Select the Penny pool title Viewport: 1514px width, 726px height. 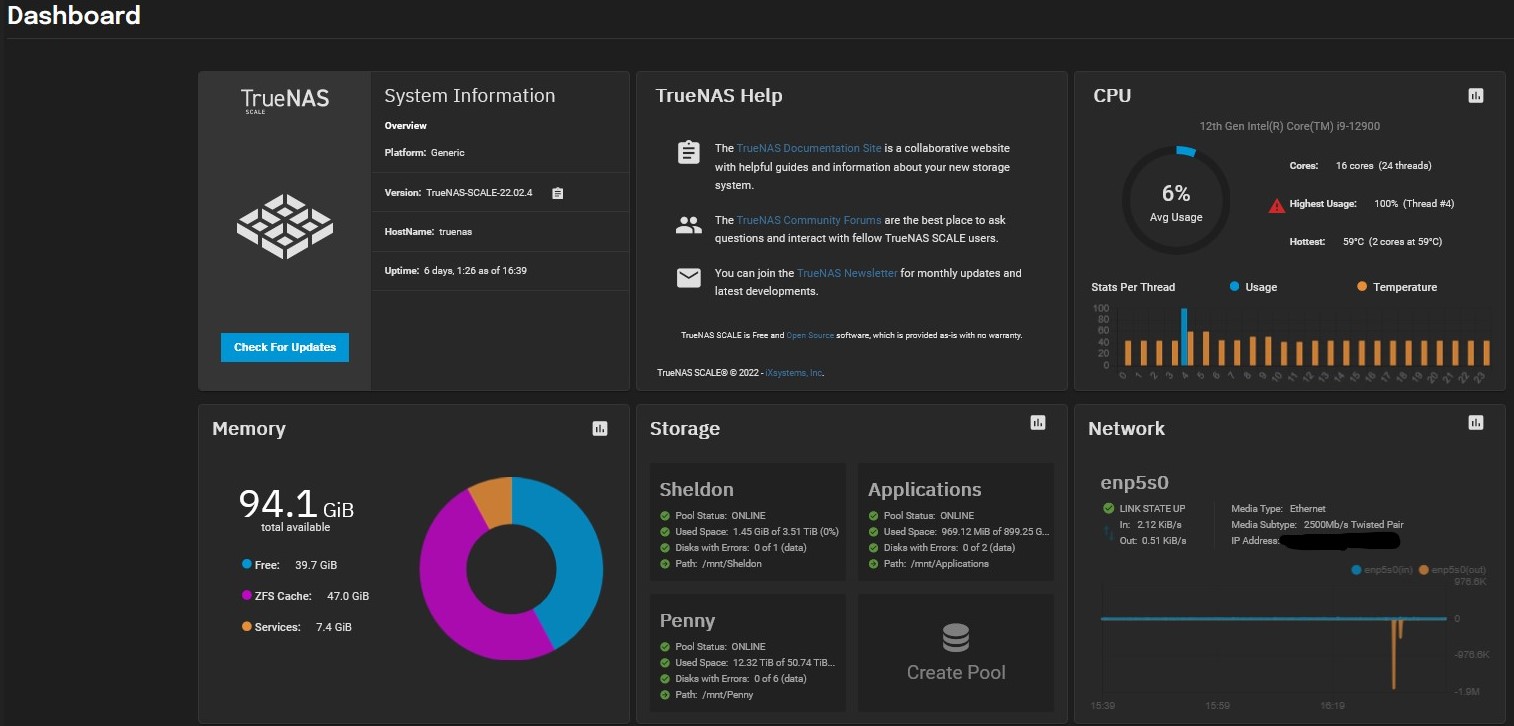point(688,620)
